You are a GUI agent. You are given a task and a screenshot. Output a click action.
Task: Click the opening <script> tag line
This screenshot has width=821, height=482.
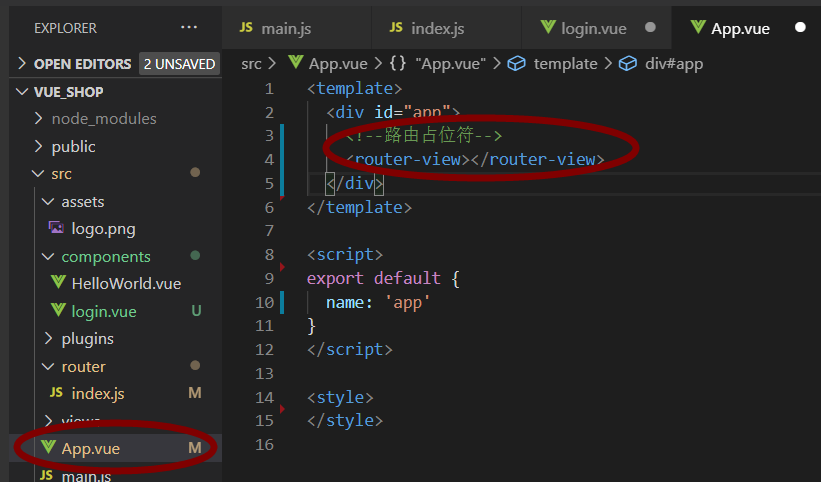point(345,255)
